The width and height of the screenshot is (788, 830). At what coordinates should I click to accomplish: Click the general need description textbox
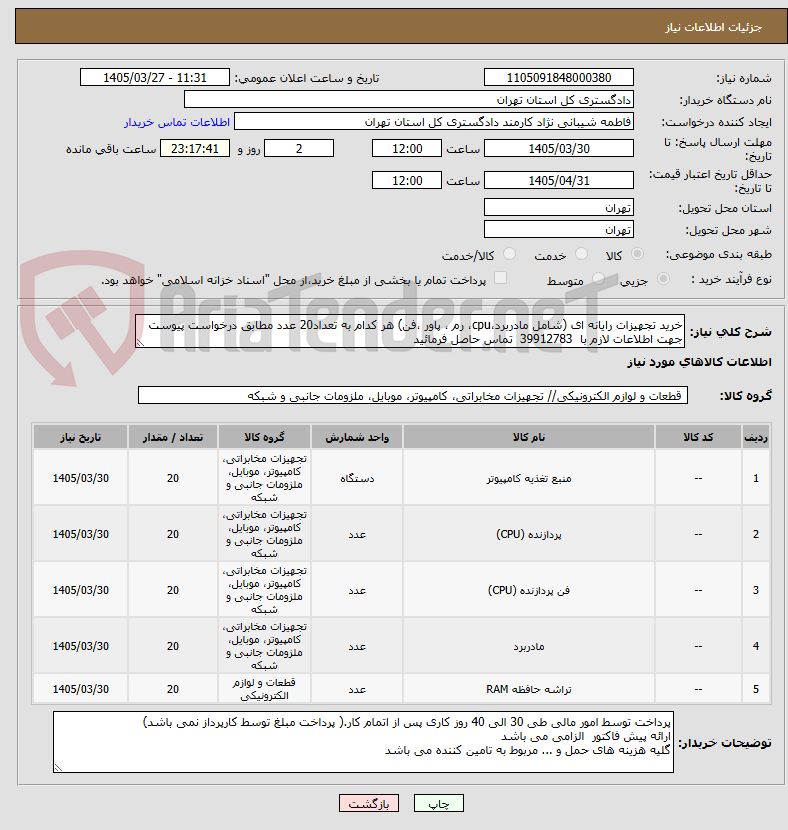point(410,332)
